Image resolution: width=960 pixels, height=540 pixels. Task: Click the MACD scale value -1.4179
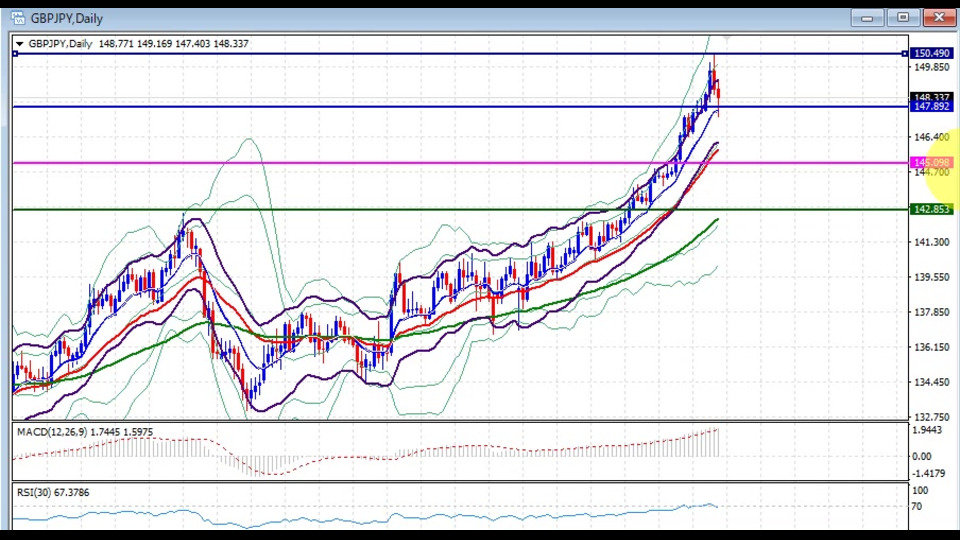(x=928, y=473)
